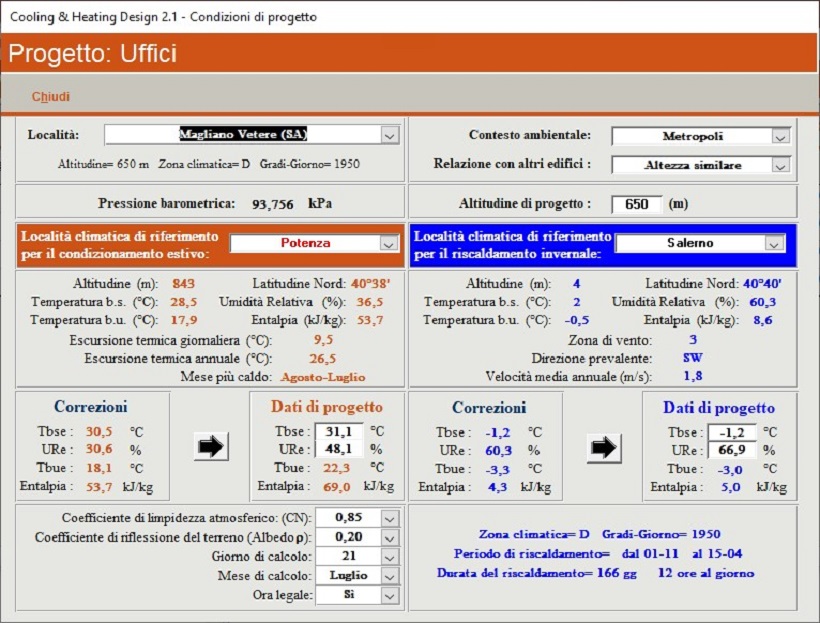The width and height of the screenshot is (820, 623).
Task: Click the summer Entalpia value 53,7 near Latitudine
Action: click(x=370, y=320)
